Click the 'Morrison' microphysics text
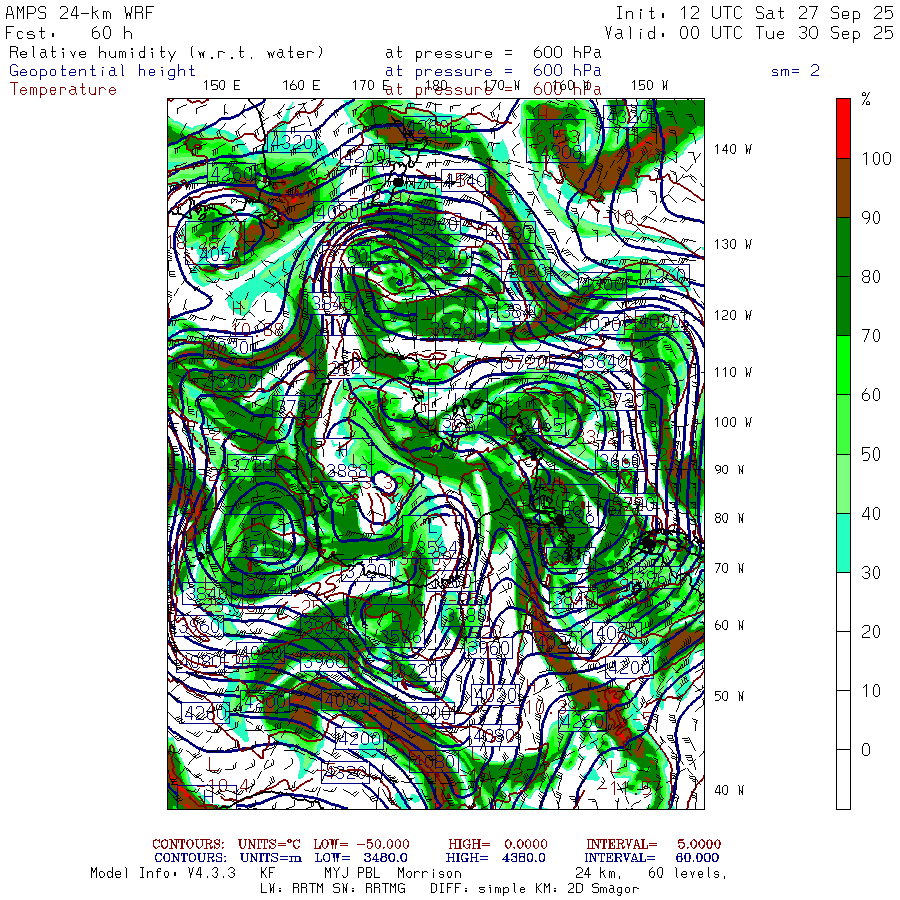The width and height of the screenshot is (900, 900). coord(429,874)
